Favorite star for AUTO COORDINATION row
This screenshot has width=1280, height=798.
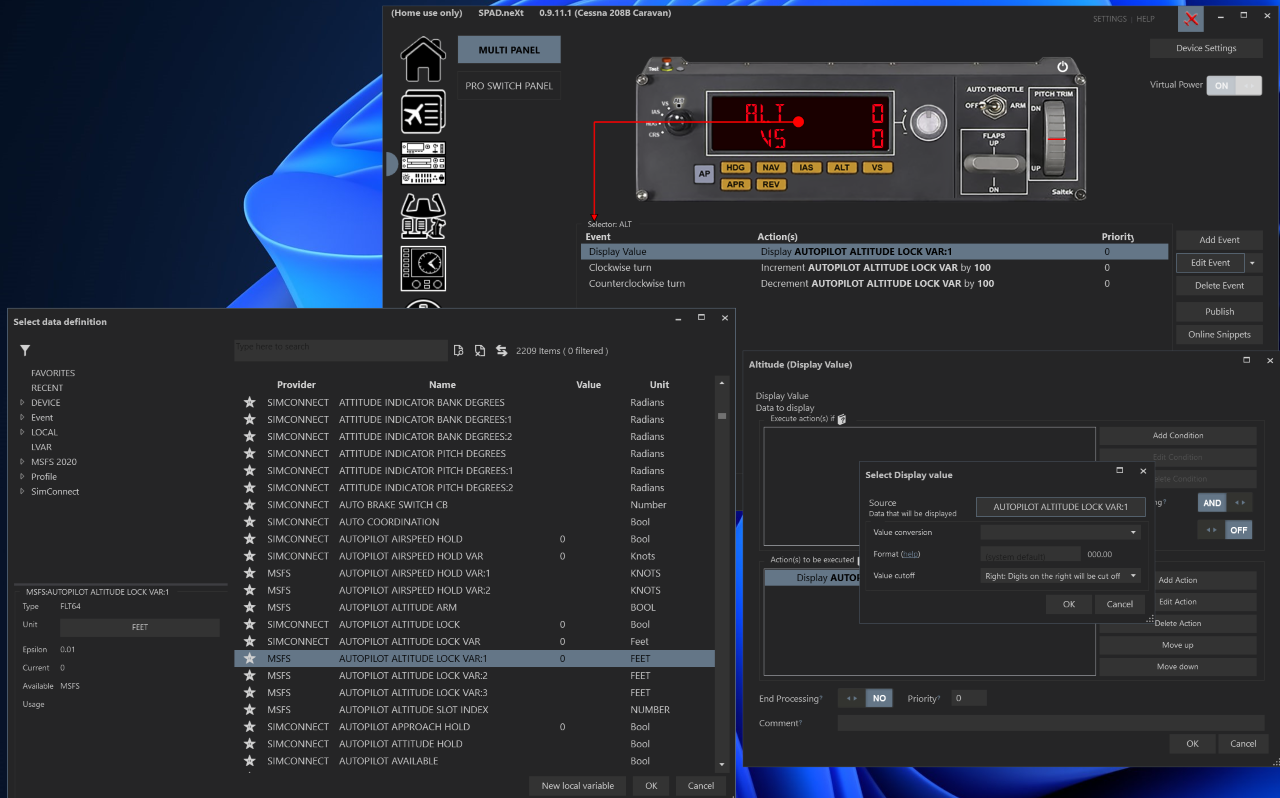(x=249, y=522)
